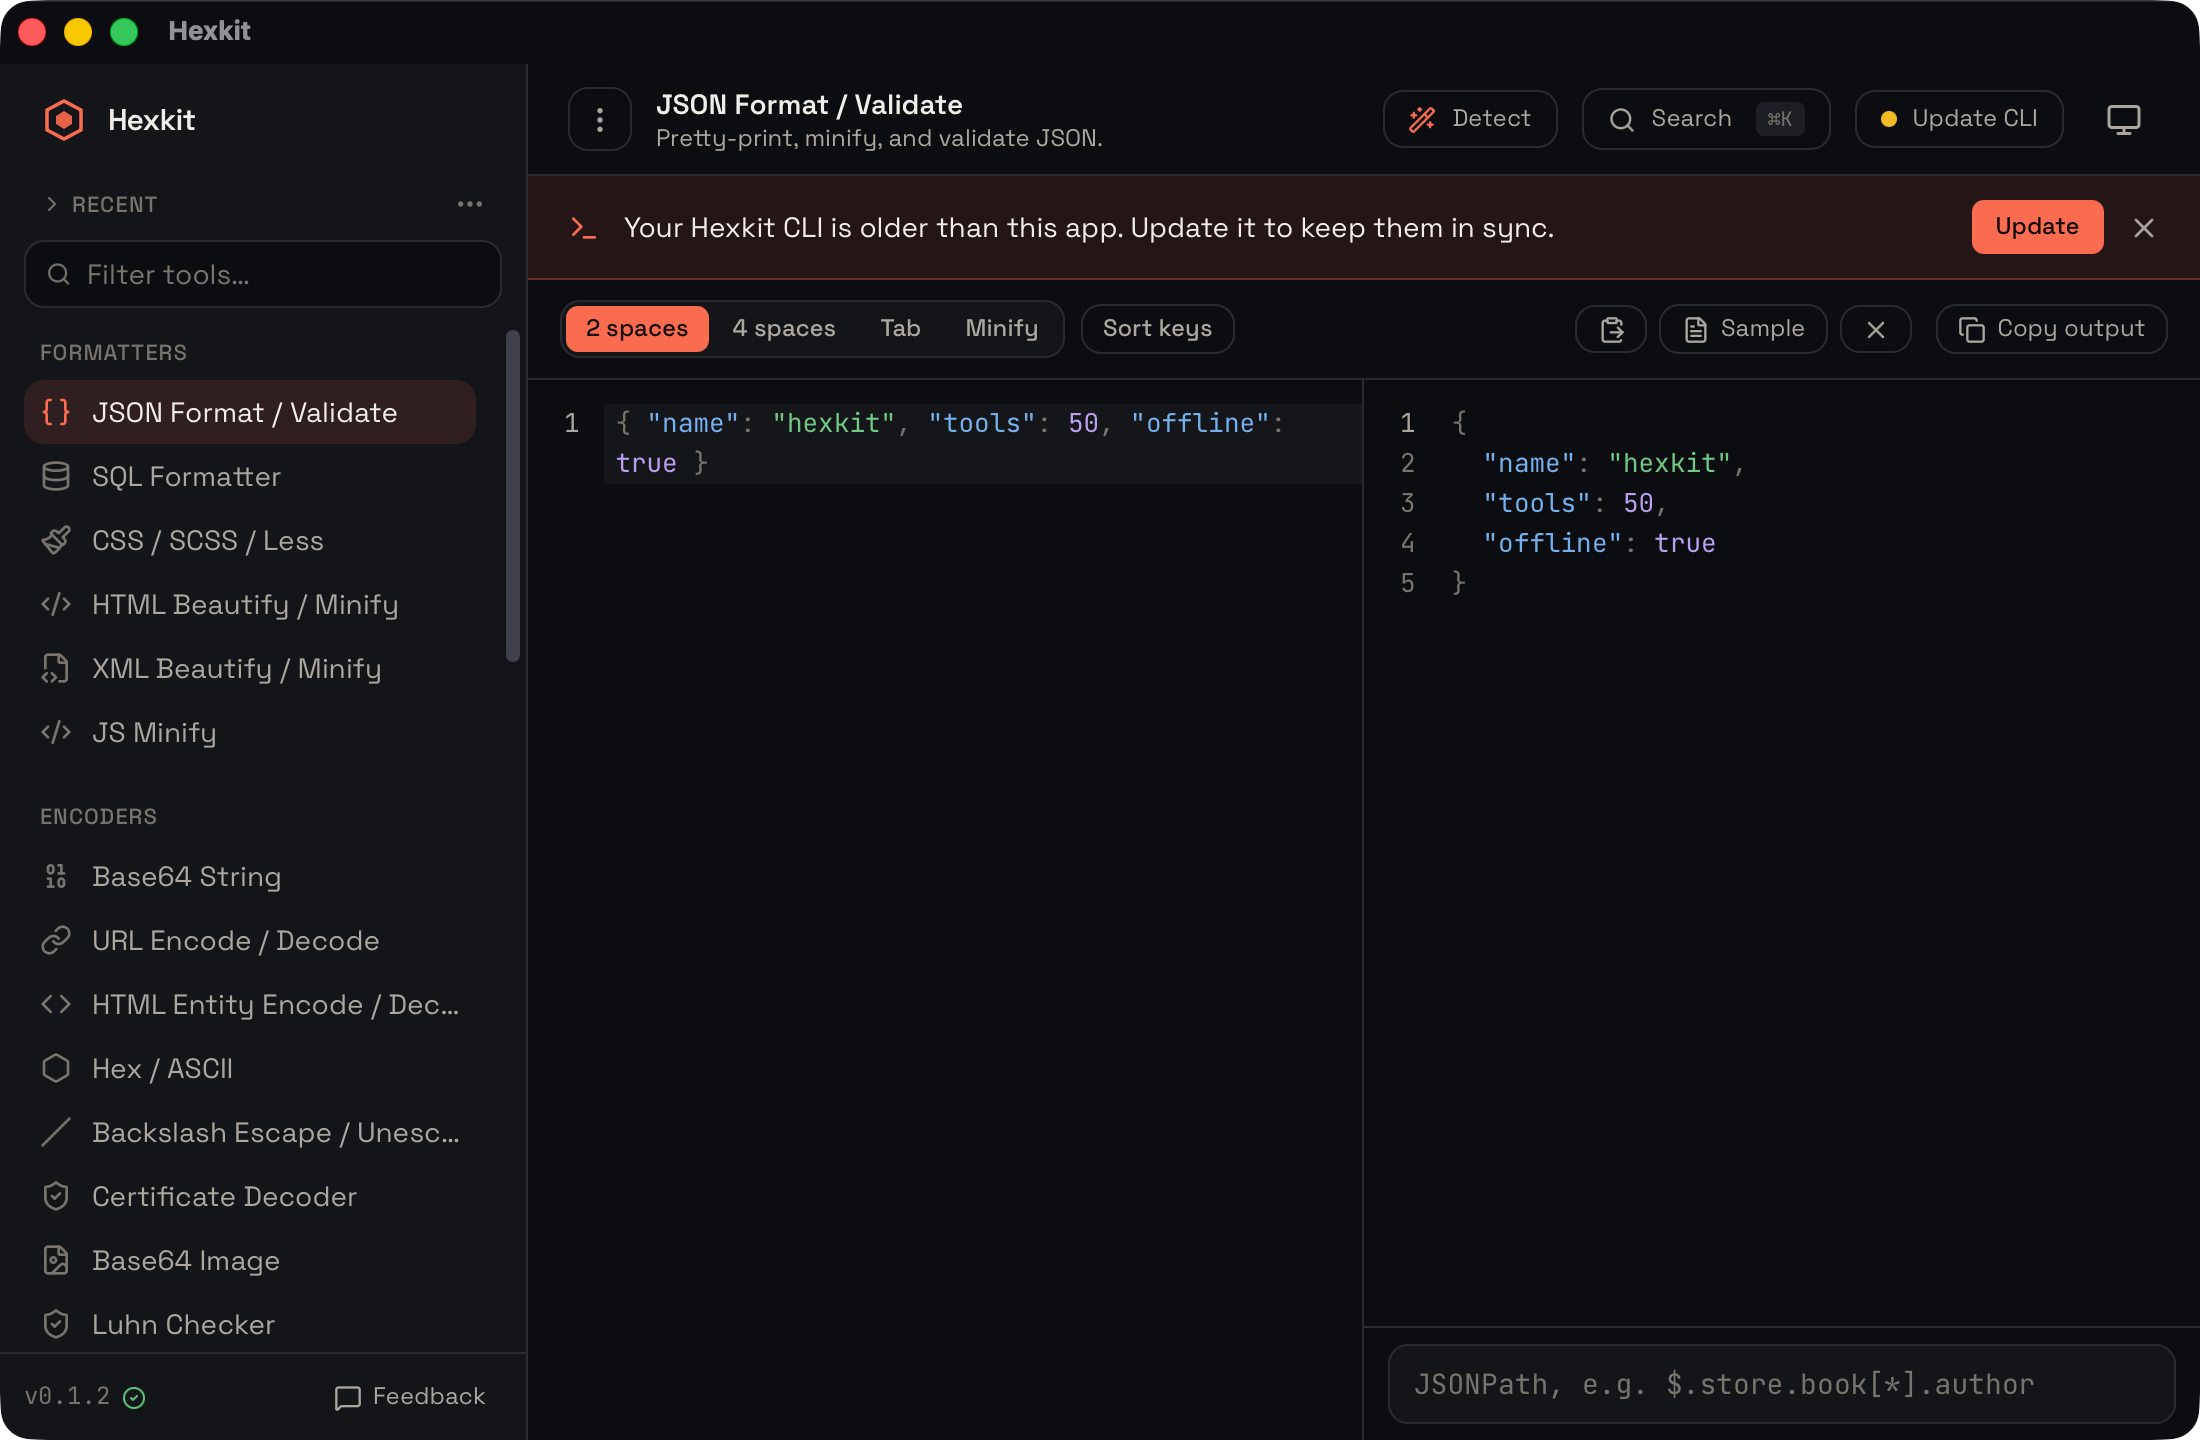The image size is (2200, 1440).
Task: Select the Tab indent option
Action: [900, 329]
